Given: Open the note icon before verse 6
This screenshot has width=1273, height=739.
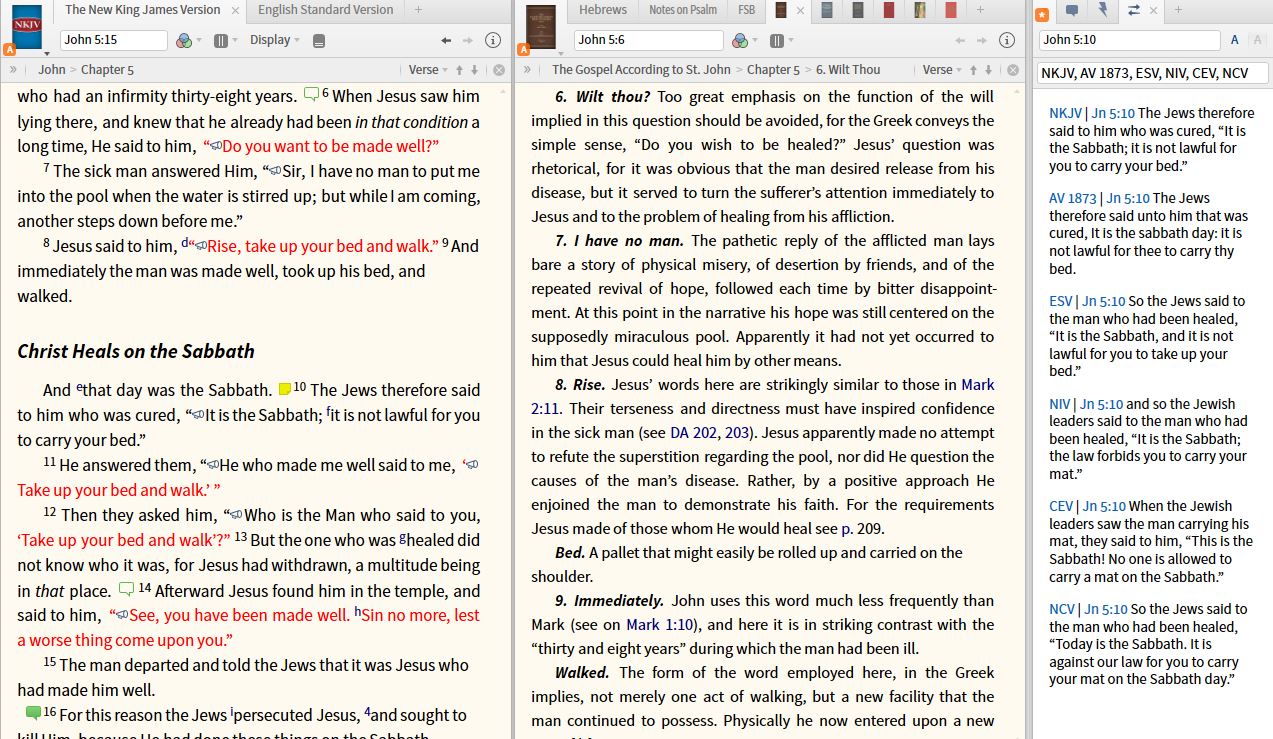Looking at the screenshot, I should click(x=312, y=95).
